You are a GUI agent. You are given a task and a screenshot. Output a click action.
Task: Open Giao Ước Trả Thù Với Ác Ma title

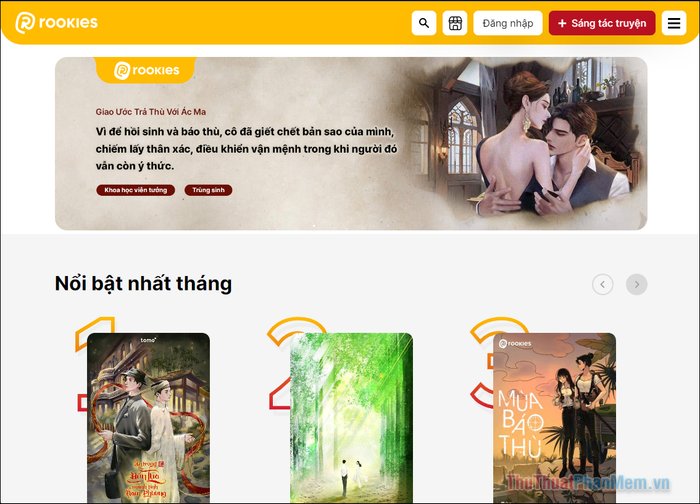pos(150,112)
